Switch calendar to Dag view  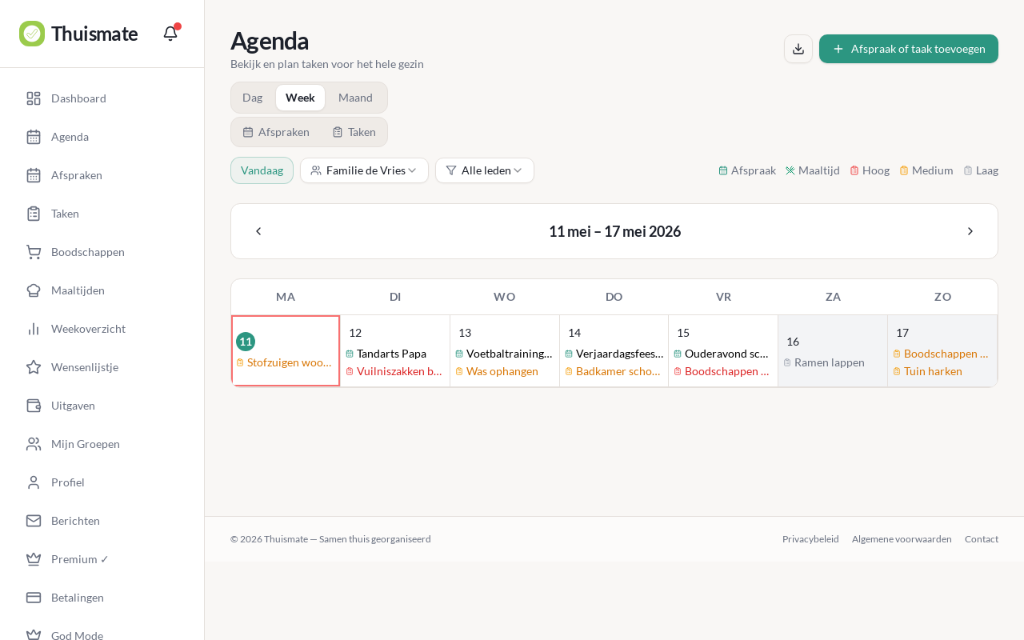coord(253,98)
